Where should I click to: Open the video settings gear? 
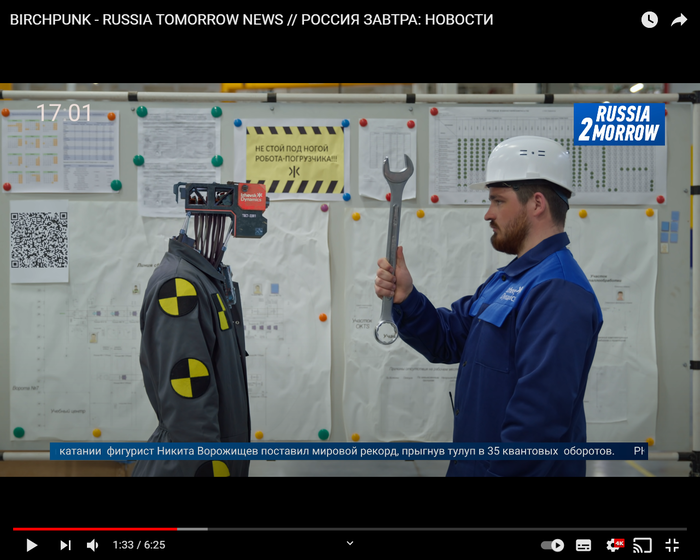pos(614,545)
